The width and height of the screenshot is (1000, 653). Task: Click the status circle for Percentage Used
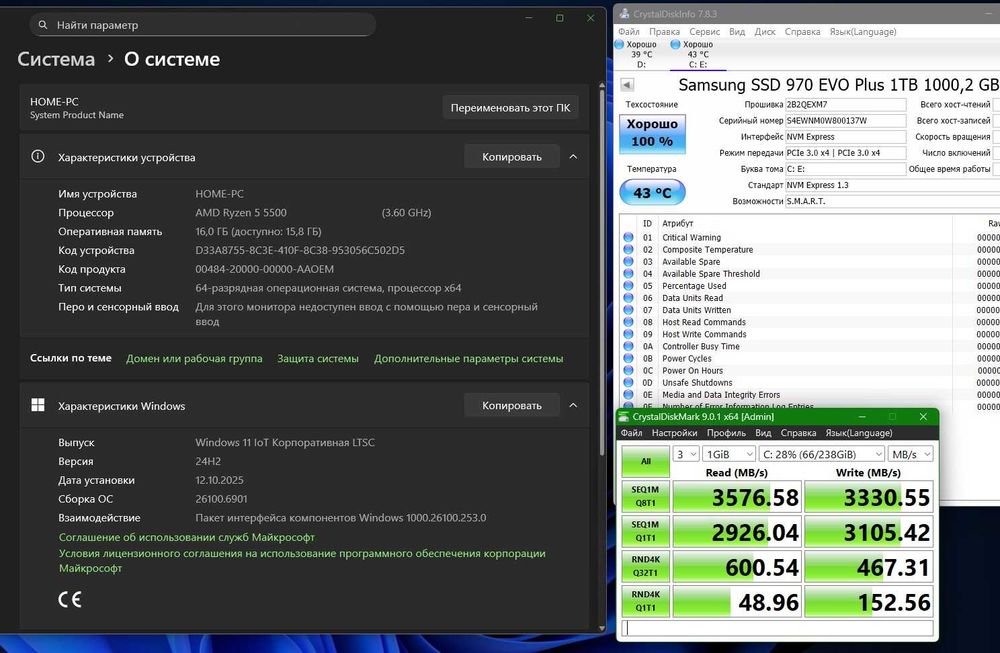628,286
